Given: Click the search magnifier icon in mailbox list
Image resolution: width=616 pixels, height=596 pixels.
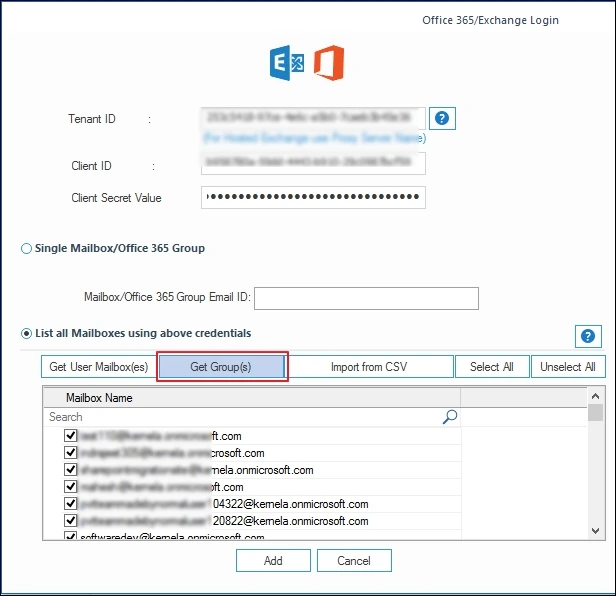Looking at the screenshot, I should [x=450, y=416].
